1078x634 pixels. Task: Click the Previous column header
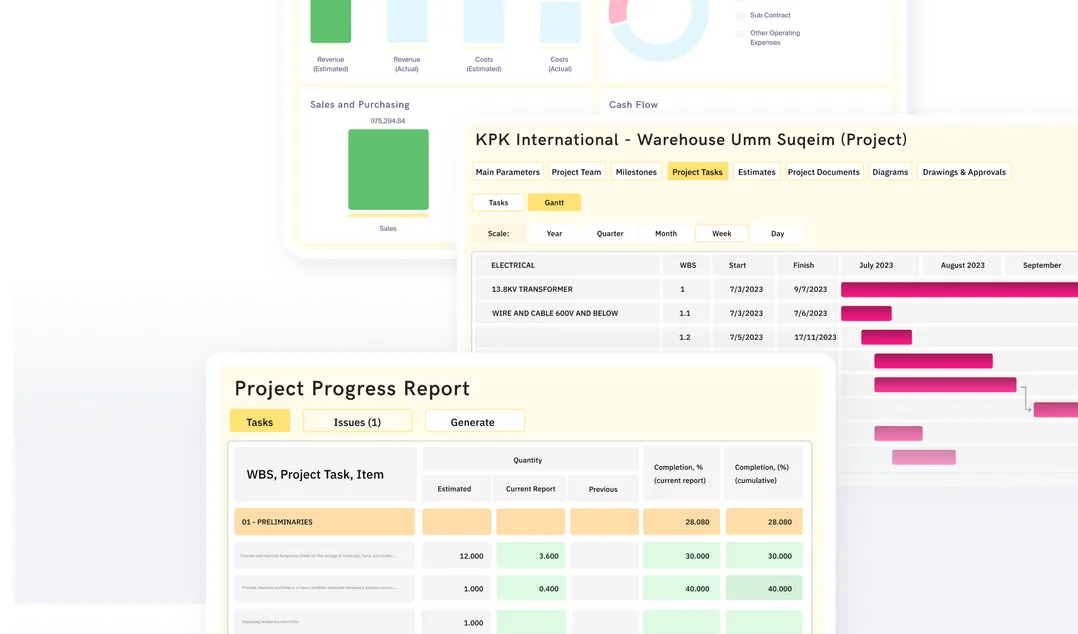coord(603,489)
